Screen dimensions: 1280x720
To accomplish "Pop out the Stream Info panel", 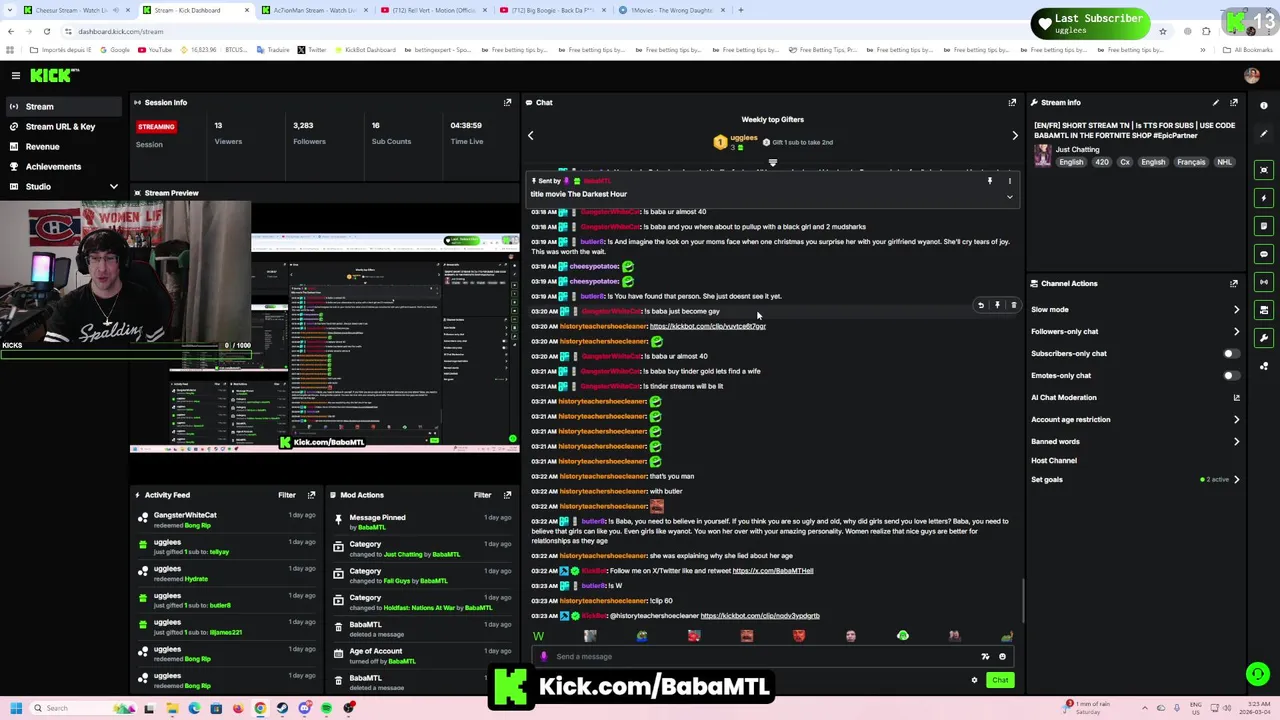I will pos(1234,102).
